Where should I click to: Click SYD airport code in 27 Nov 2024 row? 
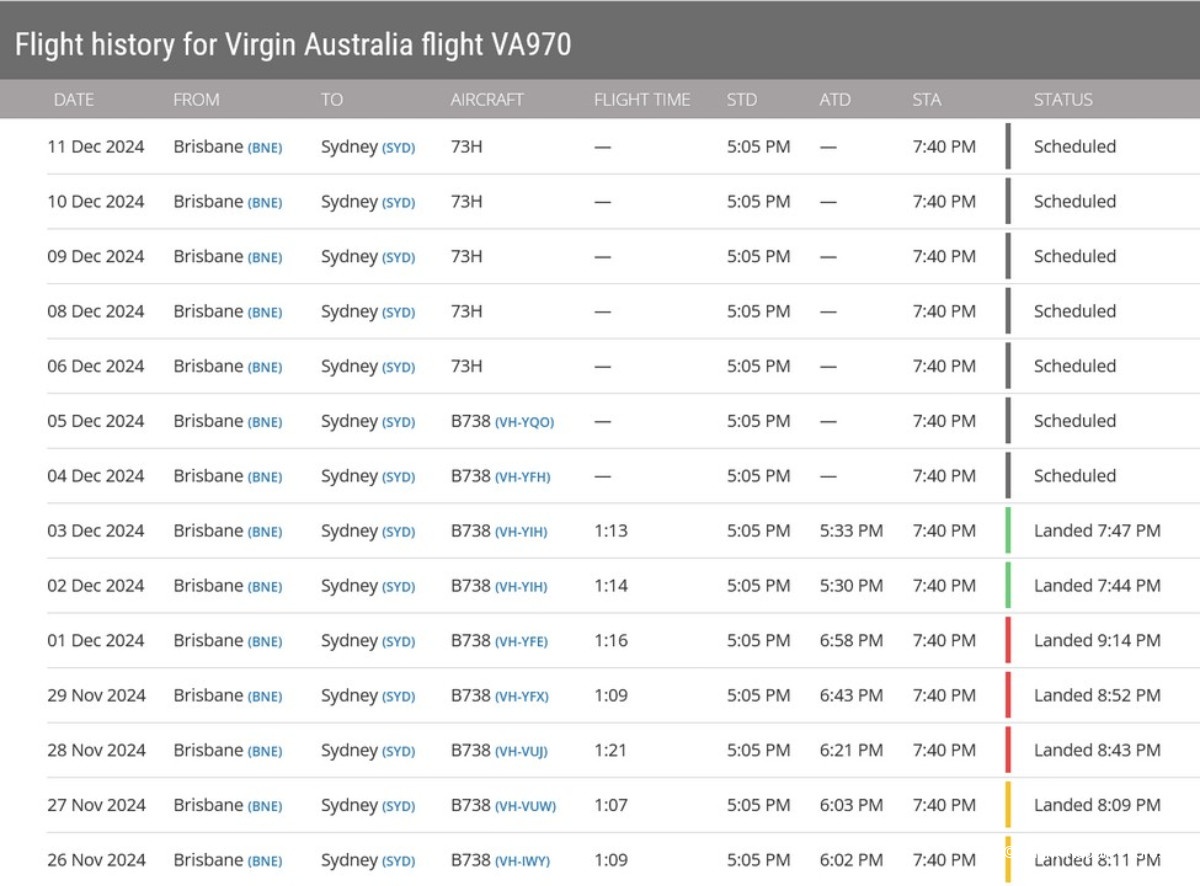click(x=398, y=807)
